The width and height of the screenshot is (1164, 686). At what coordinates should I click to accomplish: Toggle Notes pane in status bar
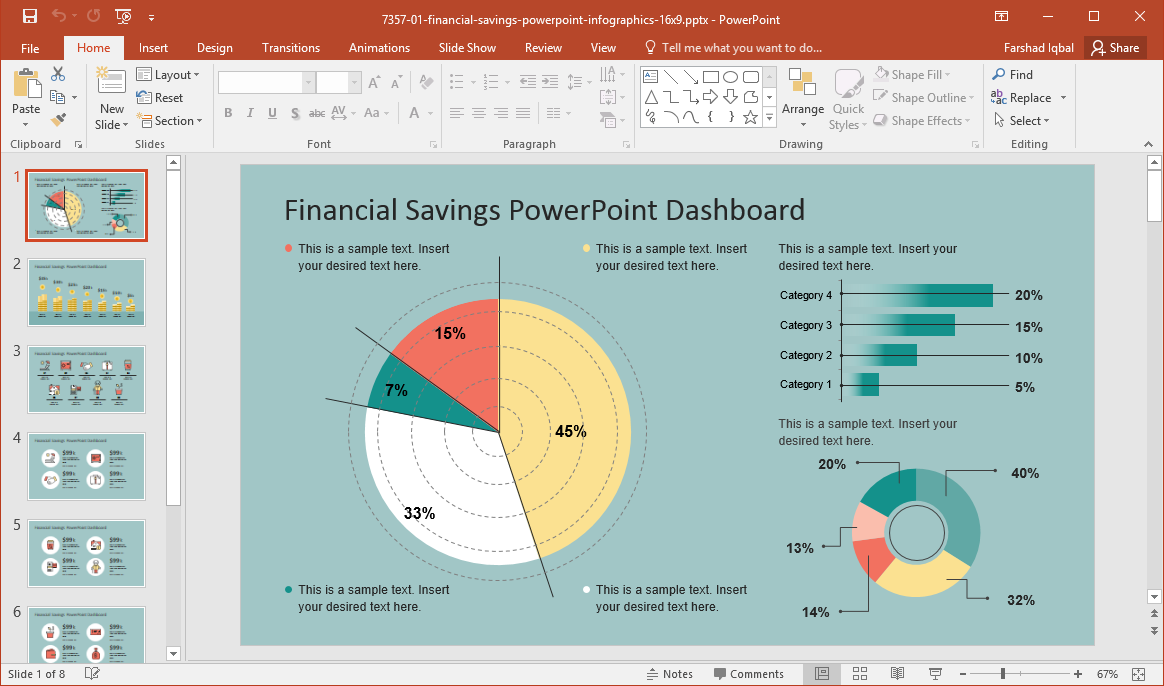click(670, 674)
